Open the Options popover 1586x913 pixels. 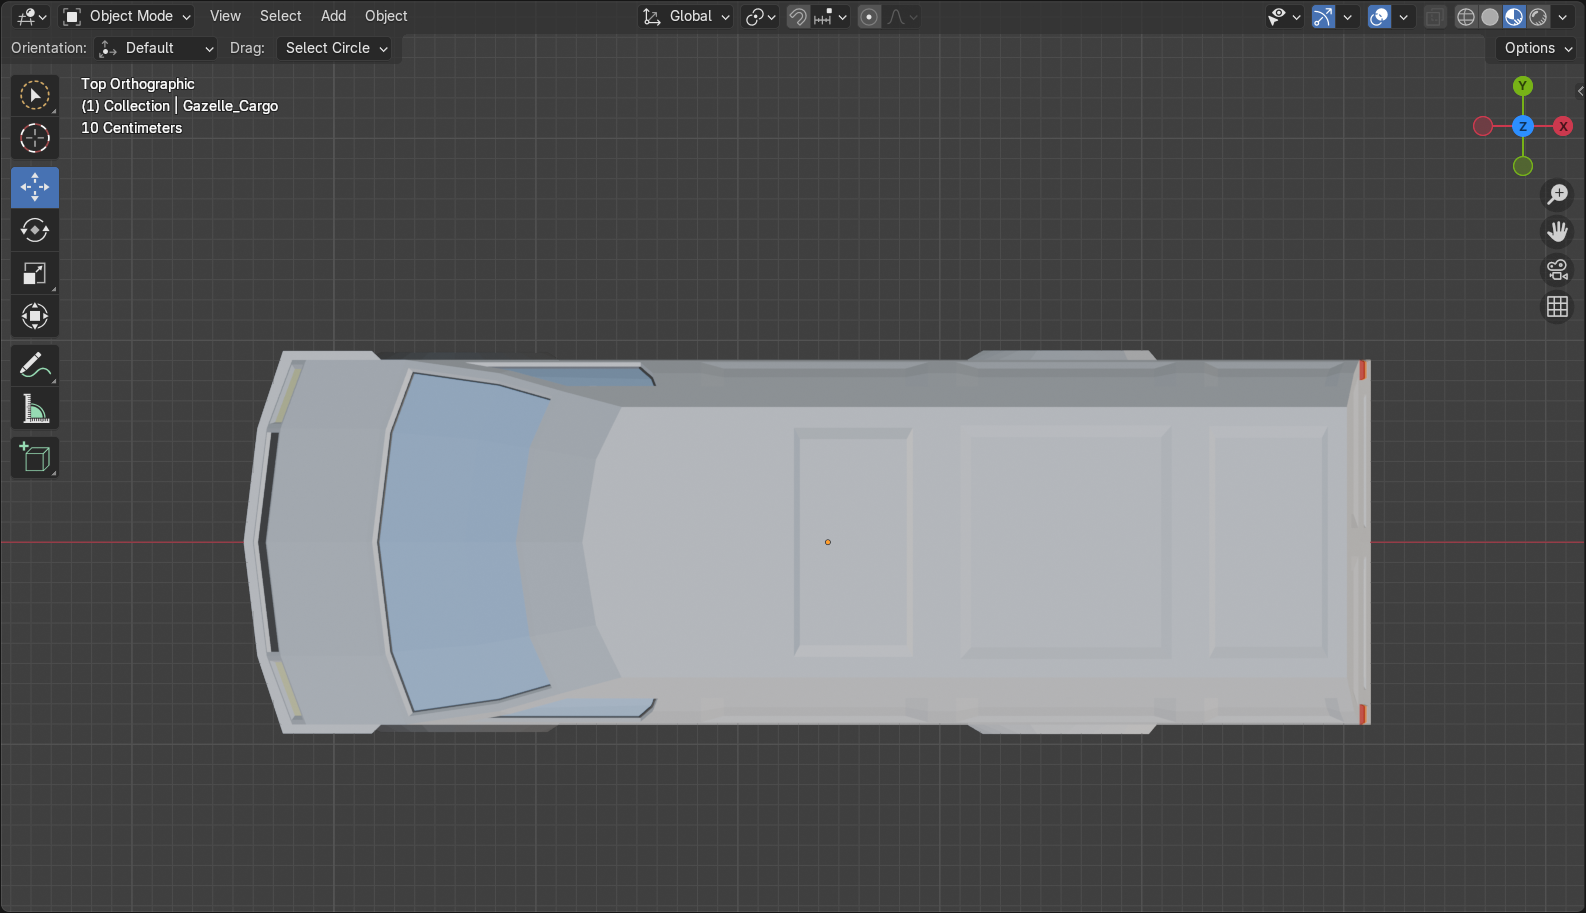click(1536, 48)
